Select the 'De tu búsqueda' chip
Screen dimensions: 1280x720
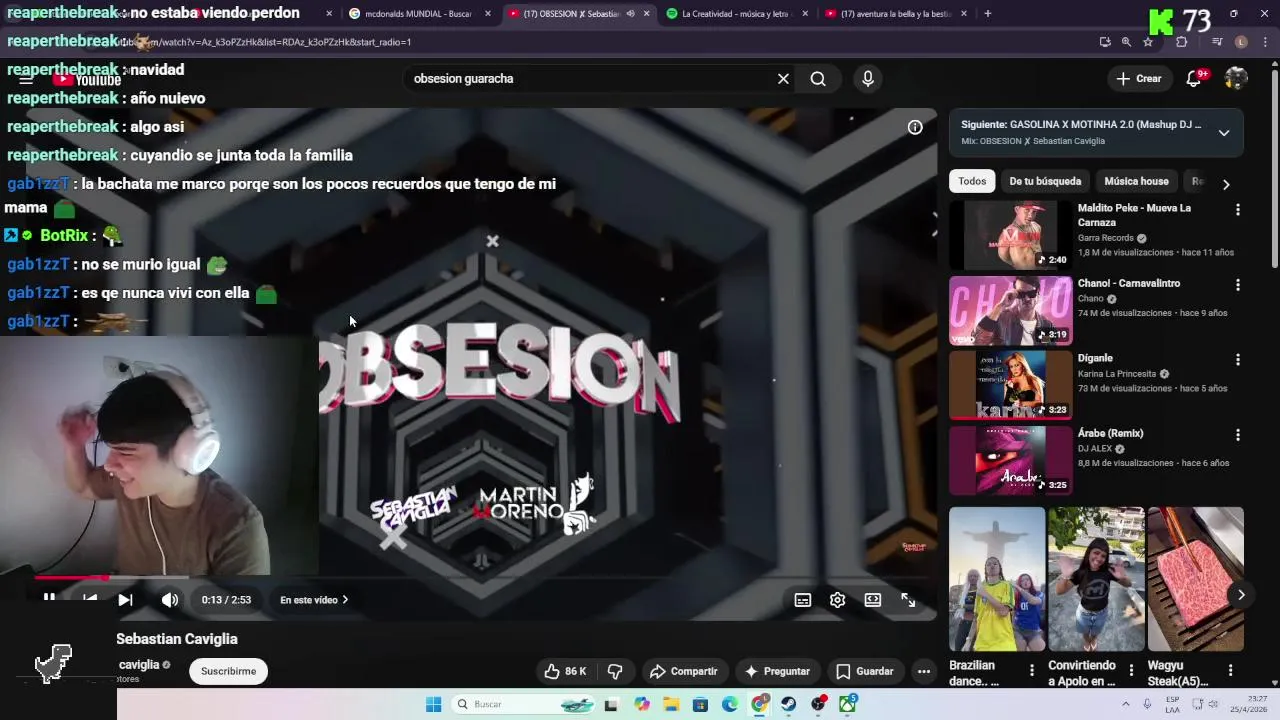point(1045,181)
